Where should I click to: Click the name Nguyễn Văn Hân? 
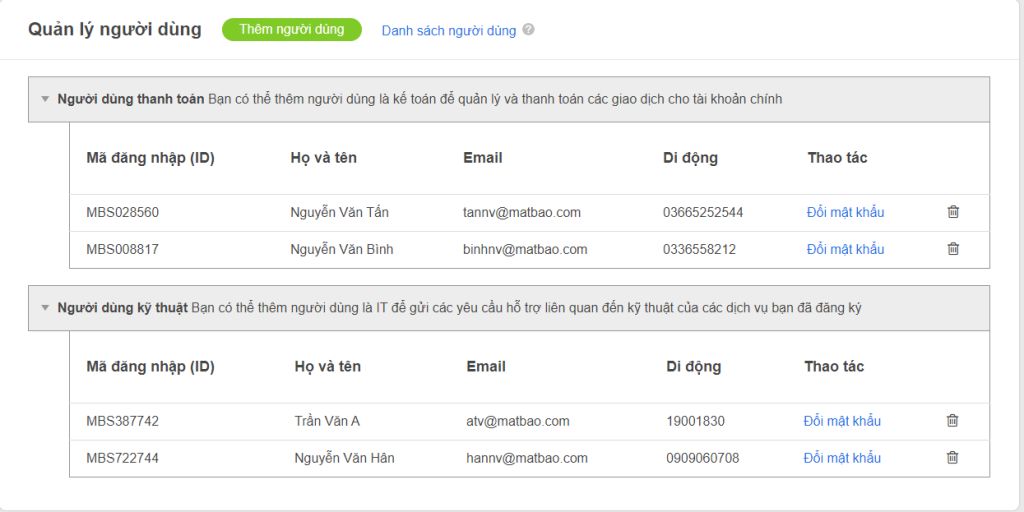point(344,458)
